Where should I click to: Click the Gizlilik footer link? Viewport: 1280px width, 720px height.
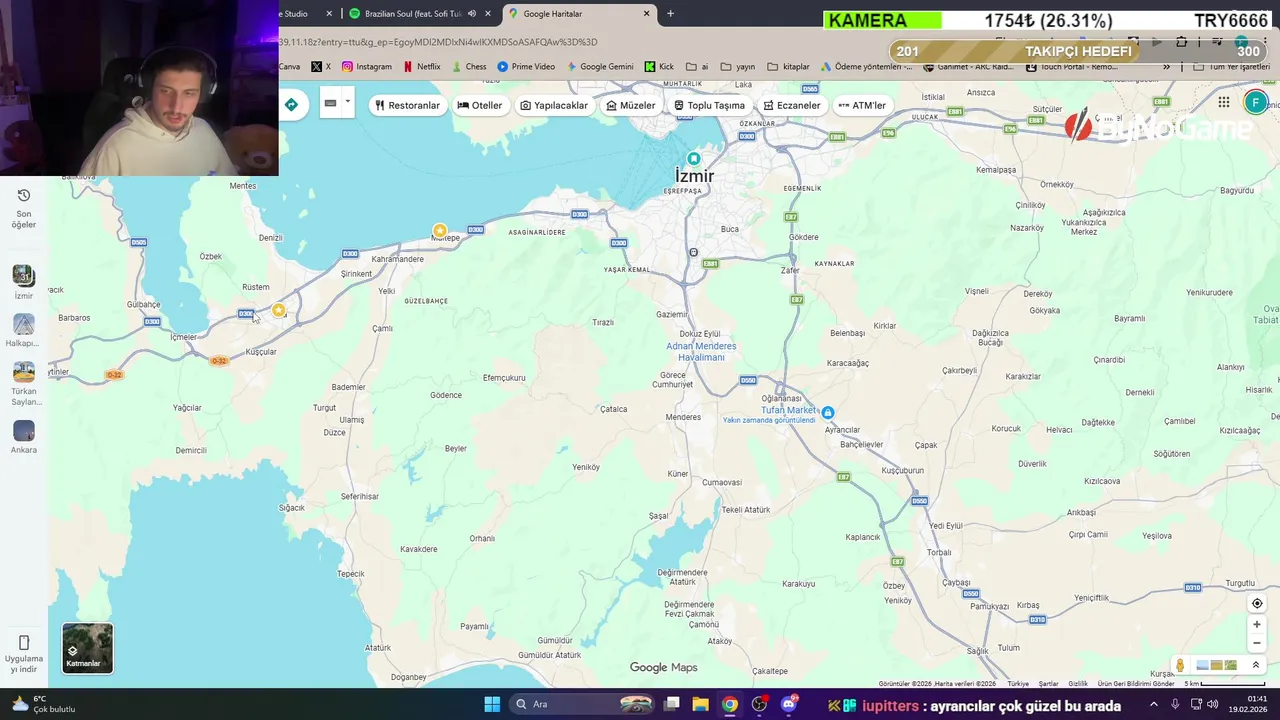click(1077, 684)
